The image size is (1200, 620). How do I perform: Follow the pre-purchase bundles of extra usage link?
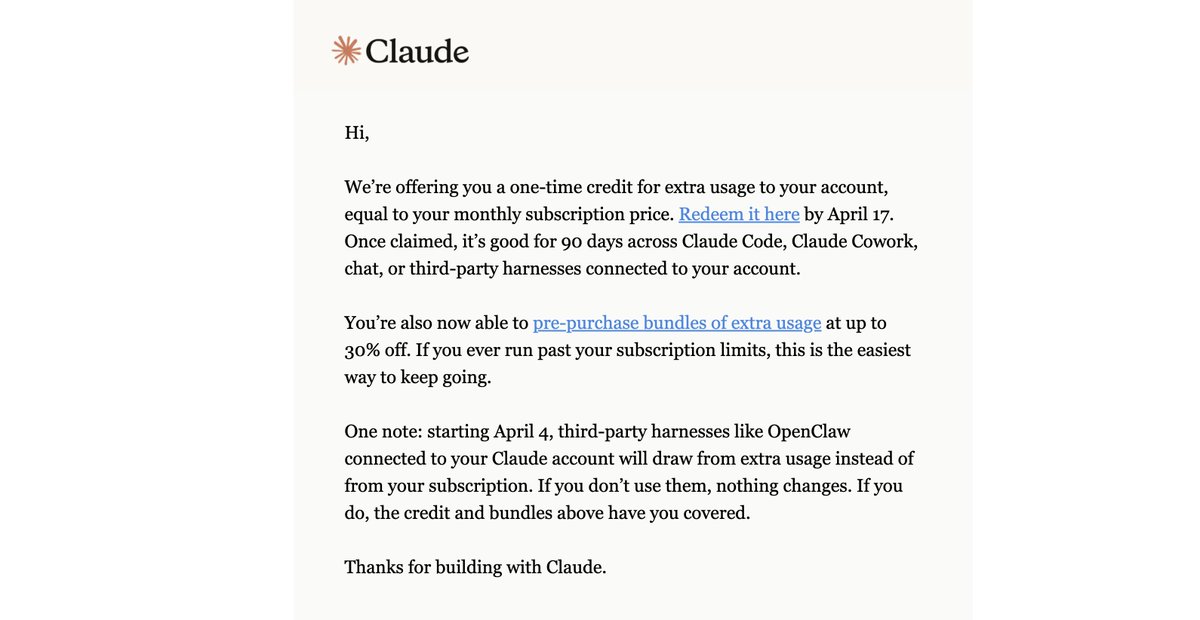pos(677,323)
